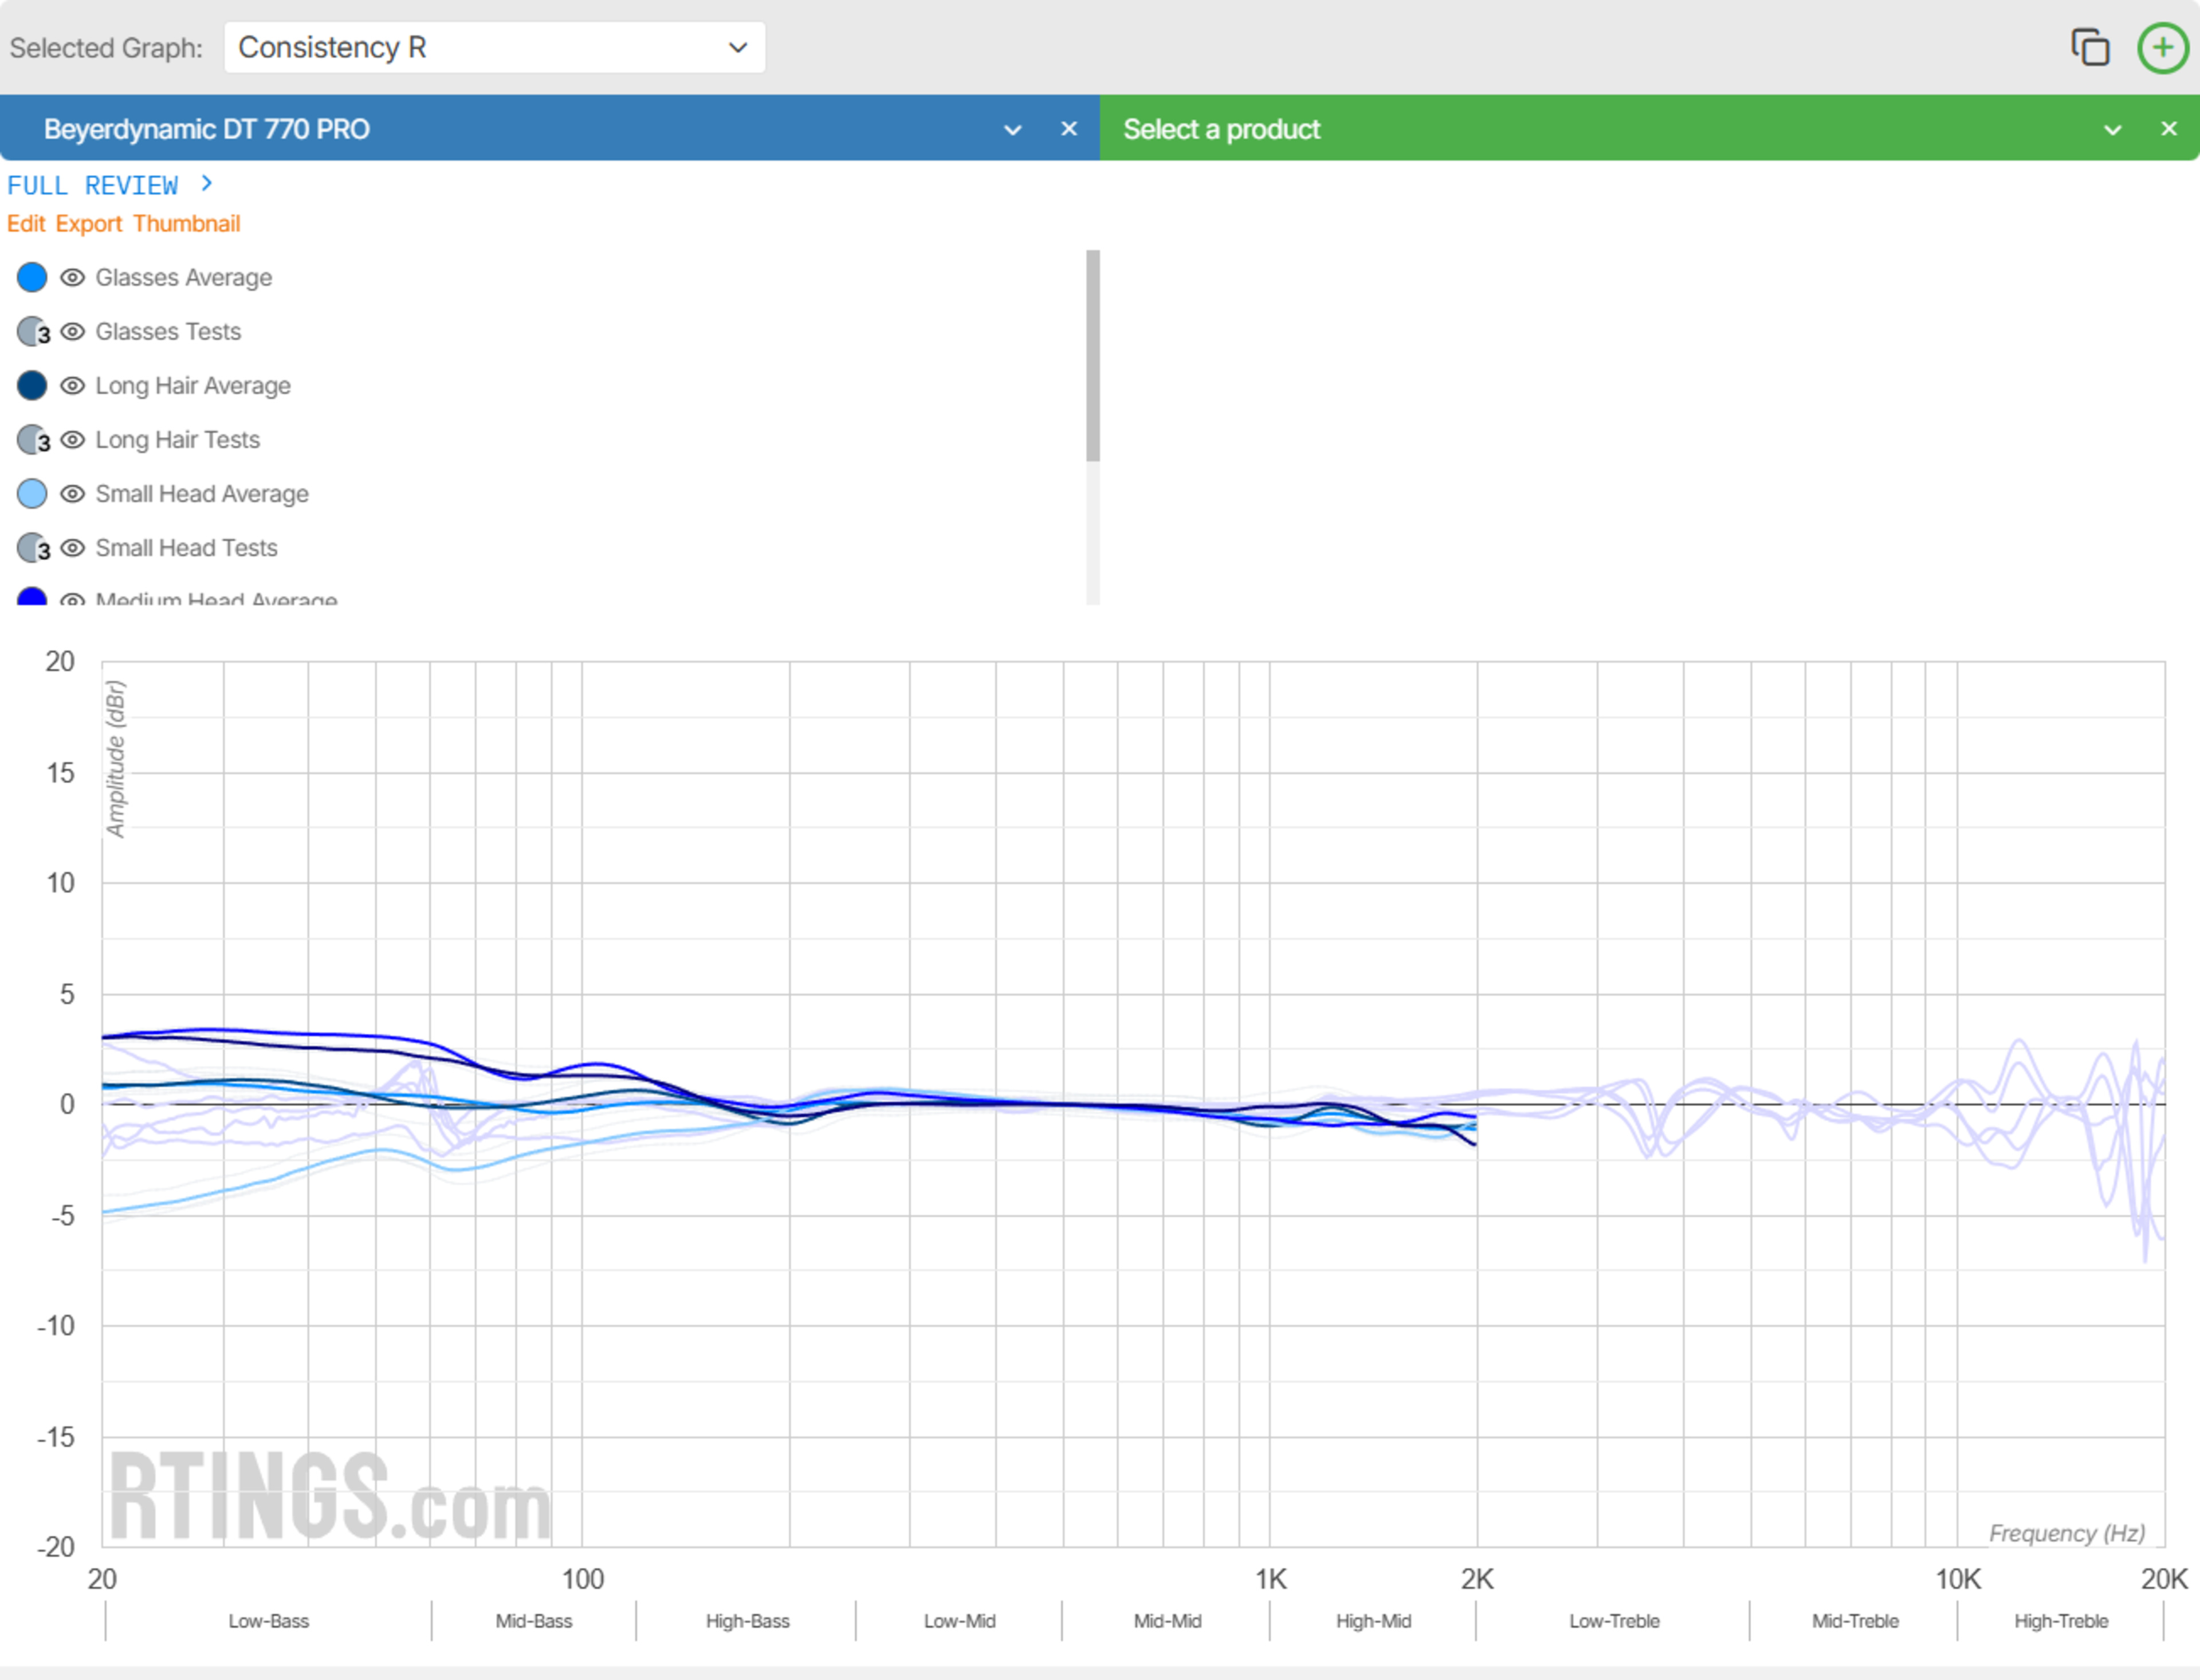Click the Small Head Average label

pyautogui.click(x=202, y=493)
